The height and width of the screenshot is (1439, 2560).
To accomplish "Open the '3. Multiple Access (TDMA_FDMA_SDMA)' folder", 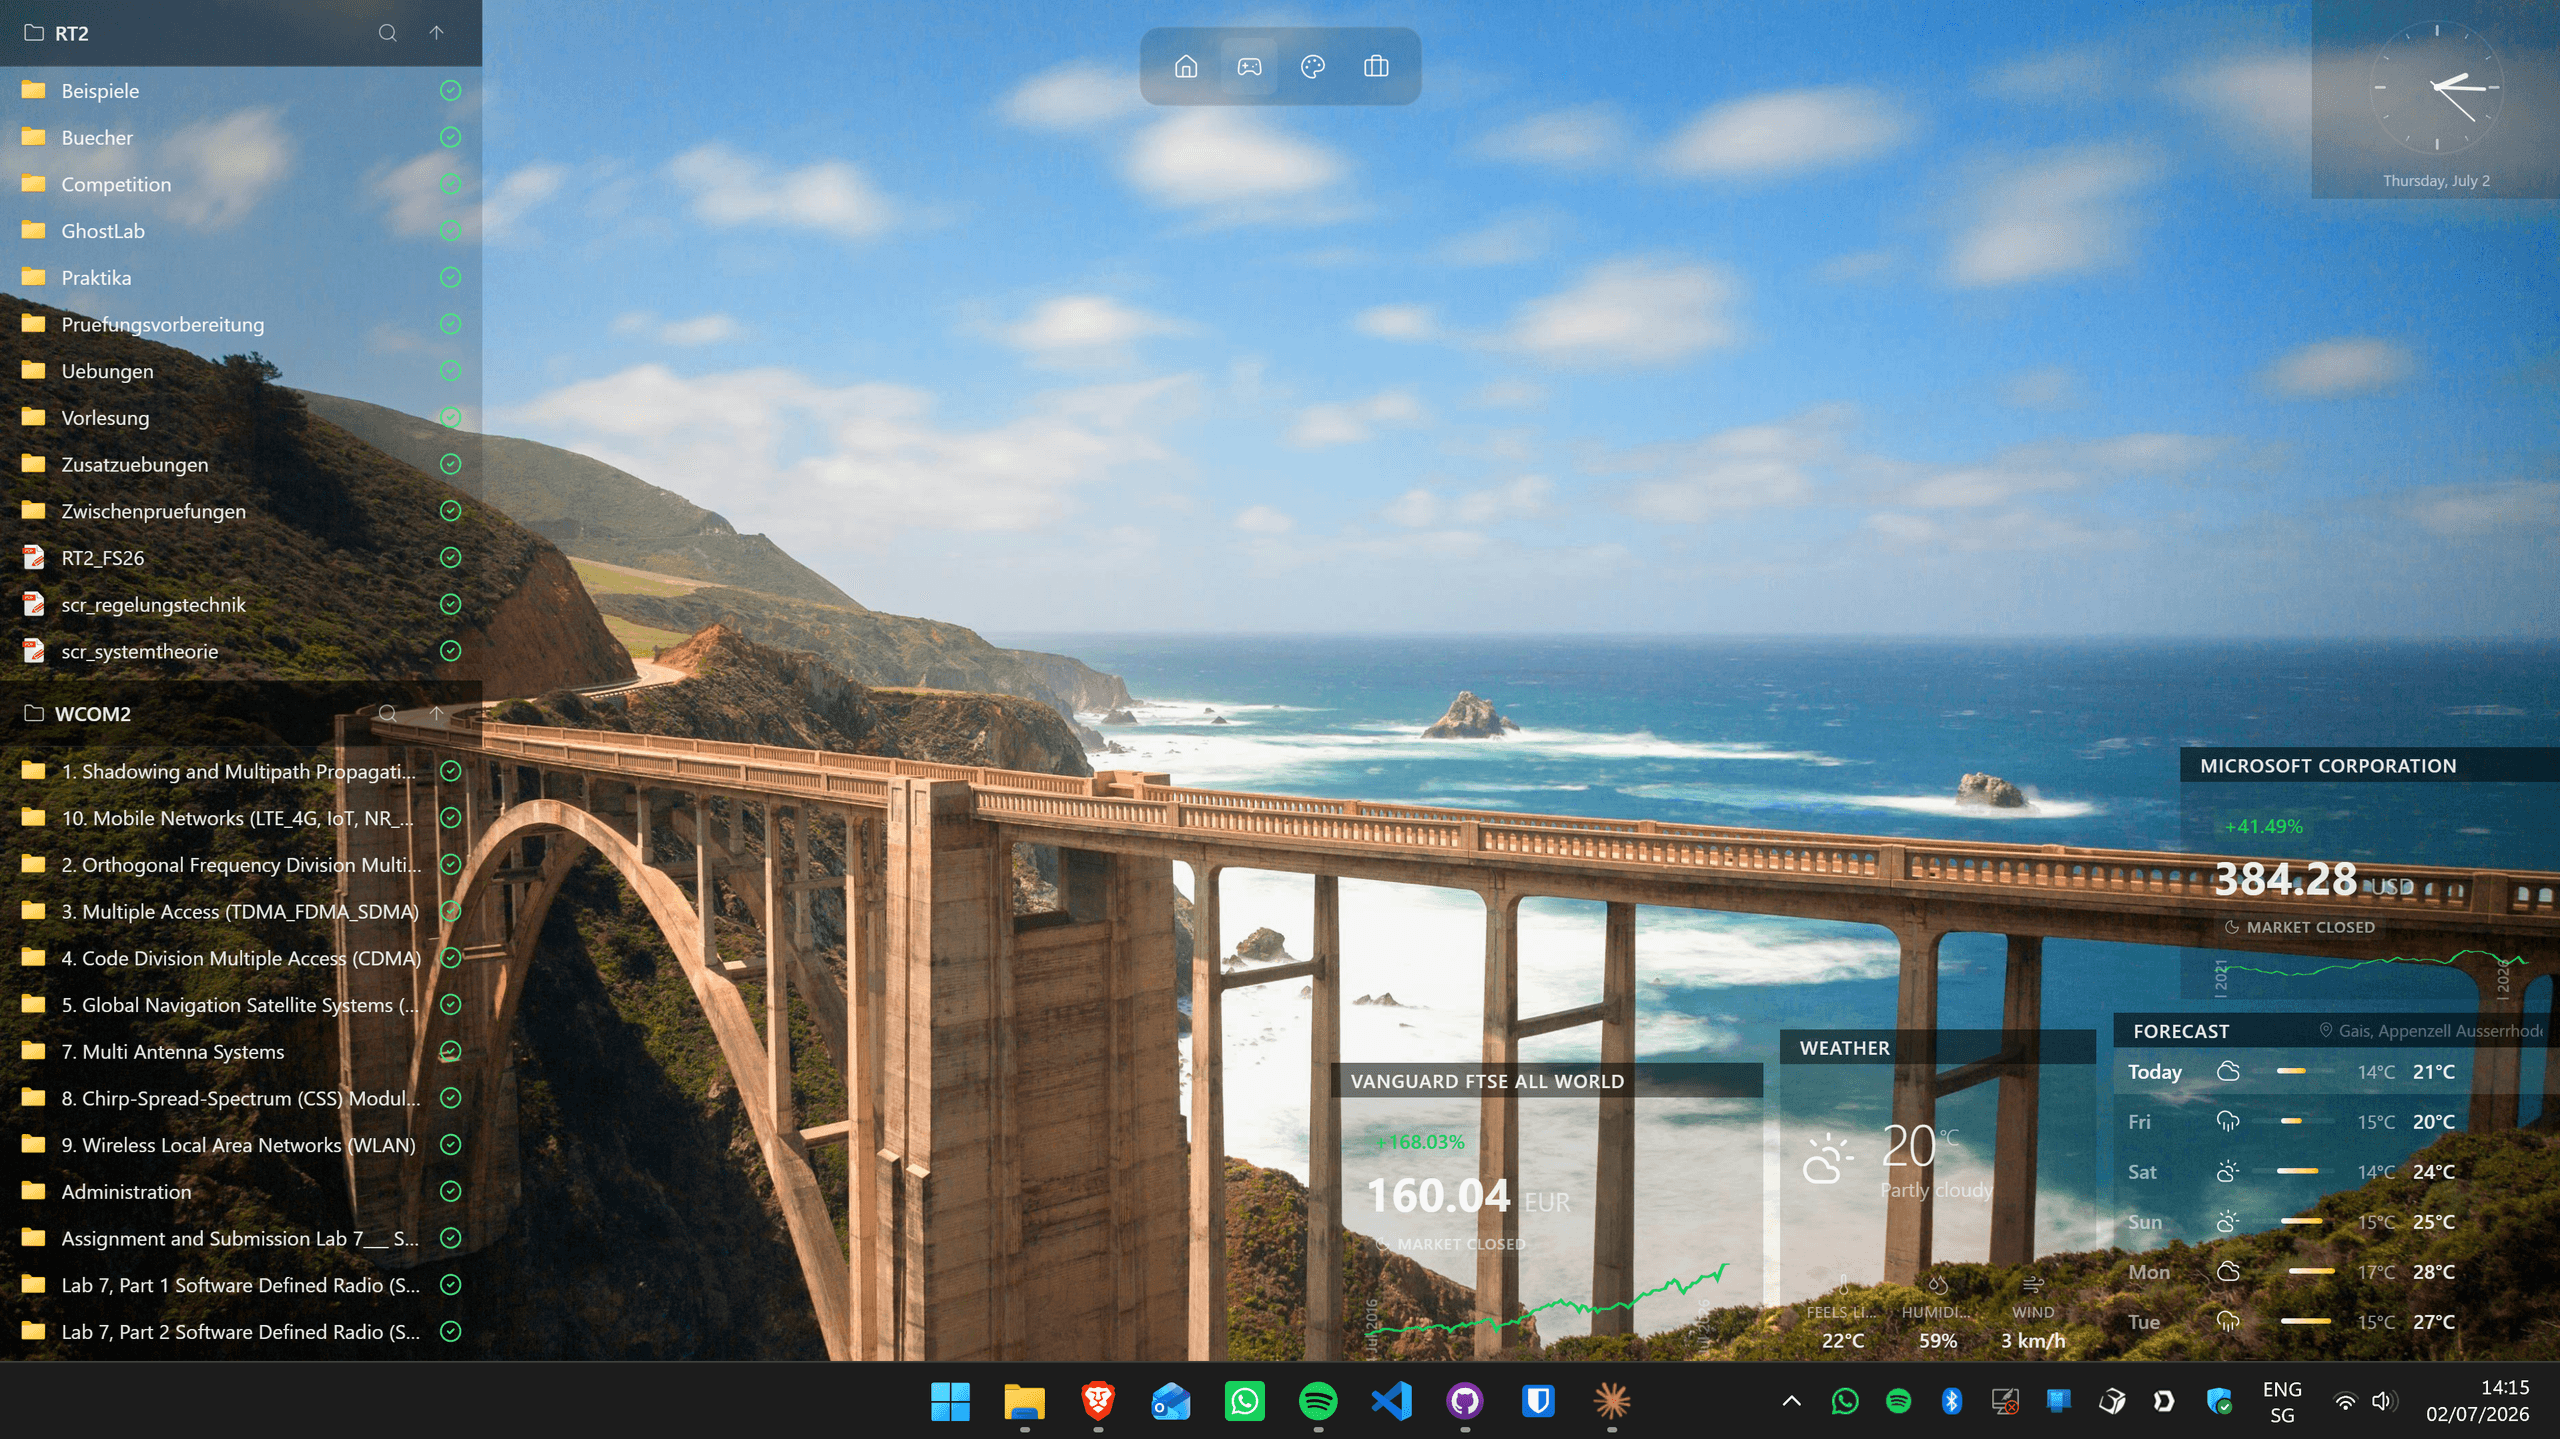I will pos(241,911).
